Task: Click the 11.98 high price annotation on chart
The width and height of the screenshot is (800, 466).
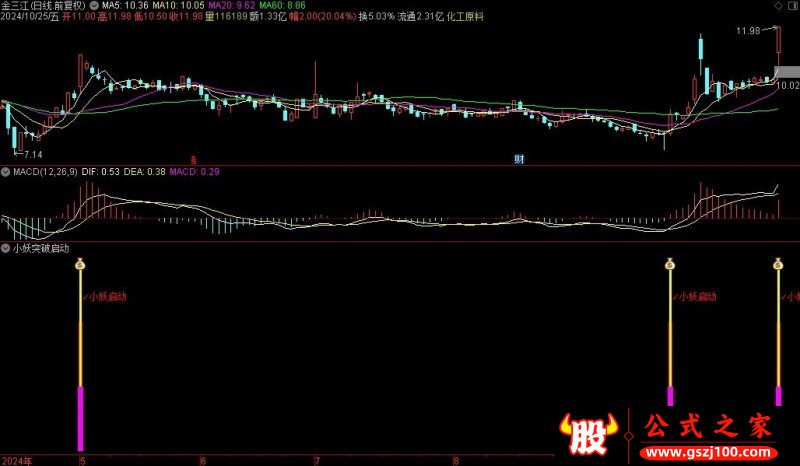Action: pos(748,31)
